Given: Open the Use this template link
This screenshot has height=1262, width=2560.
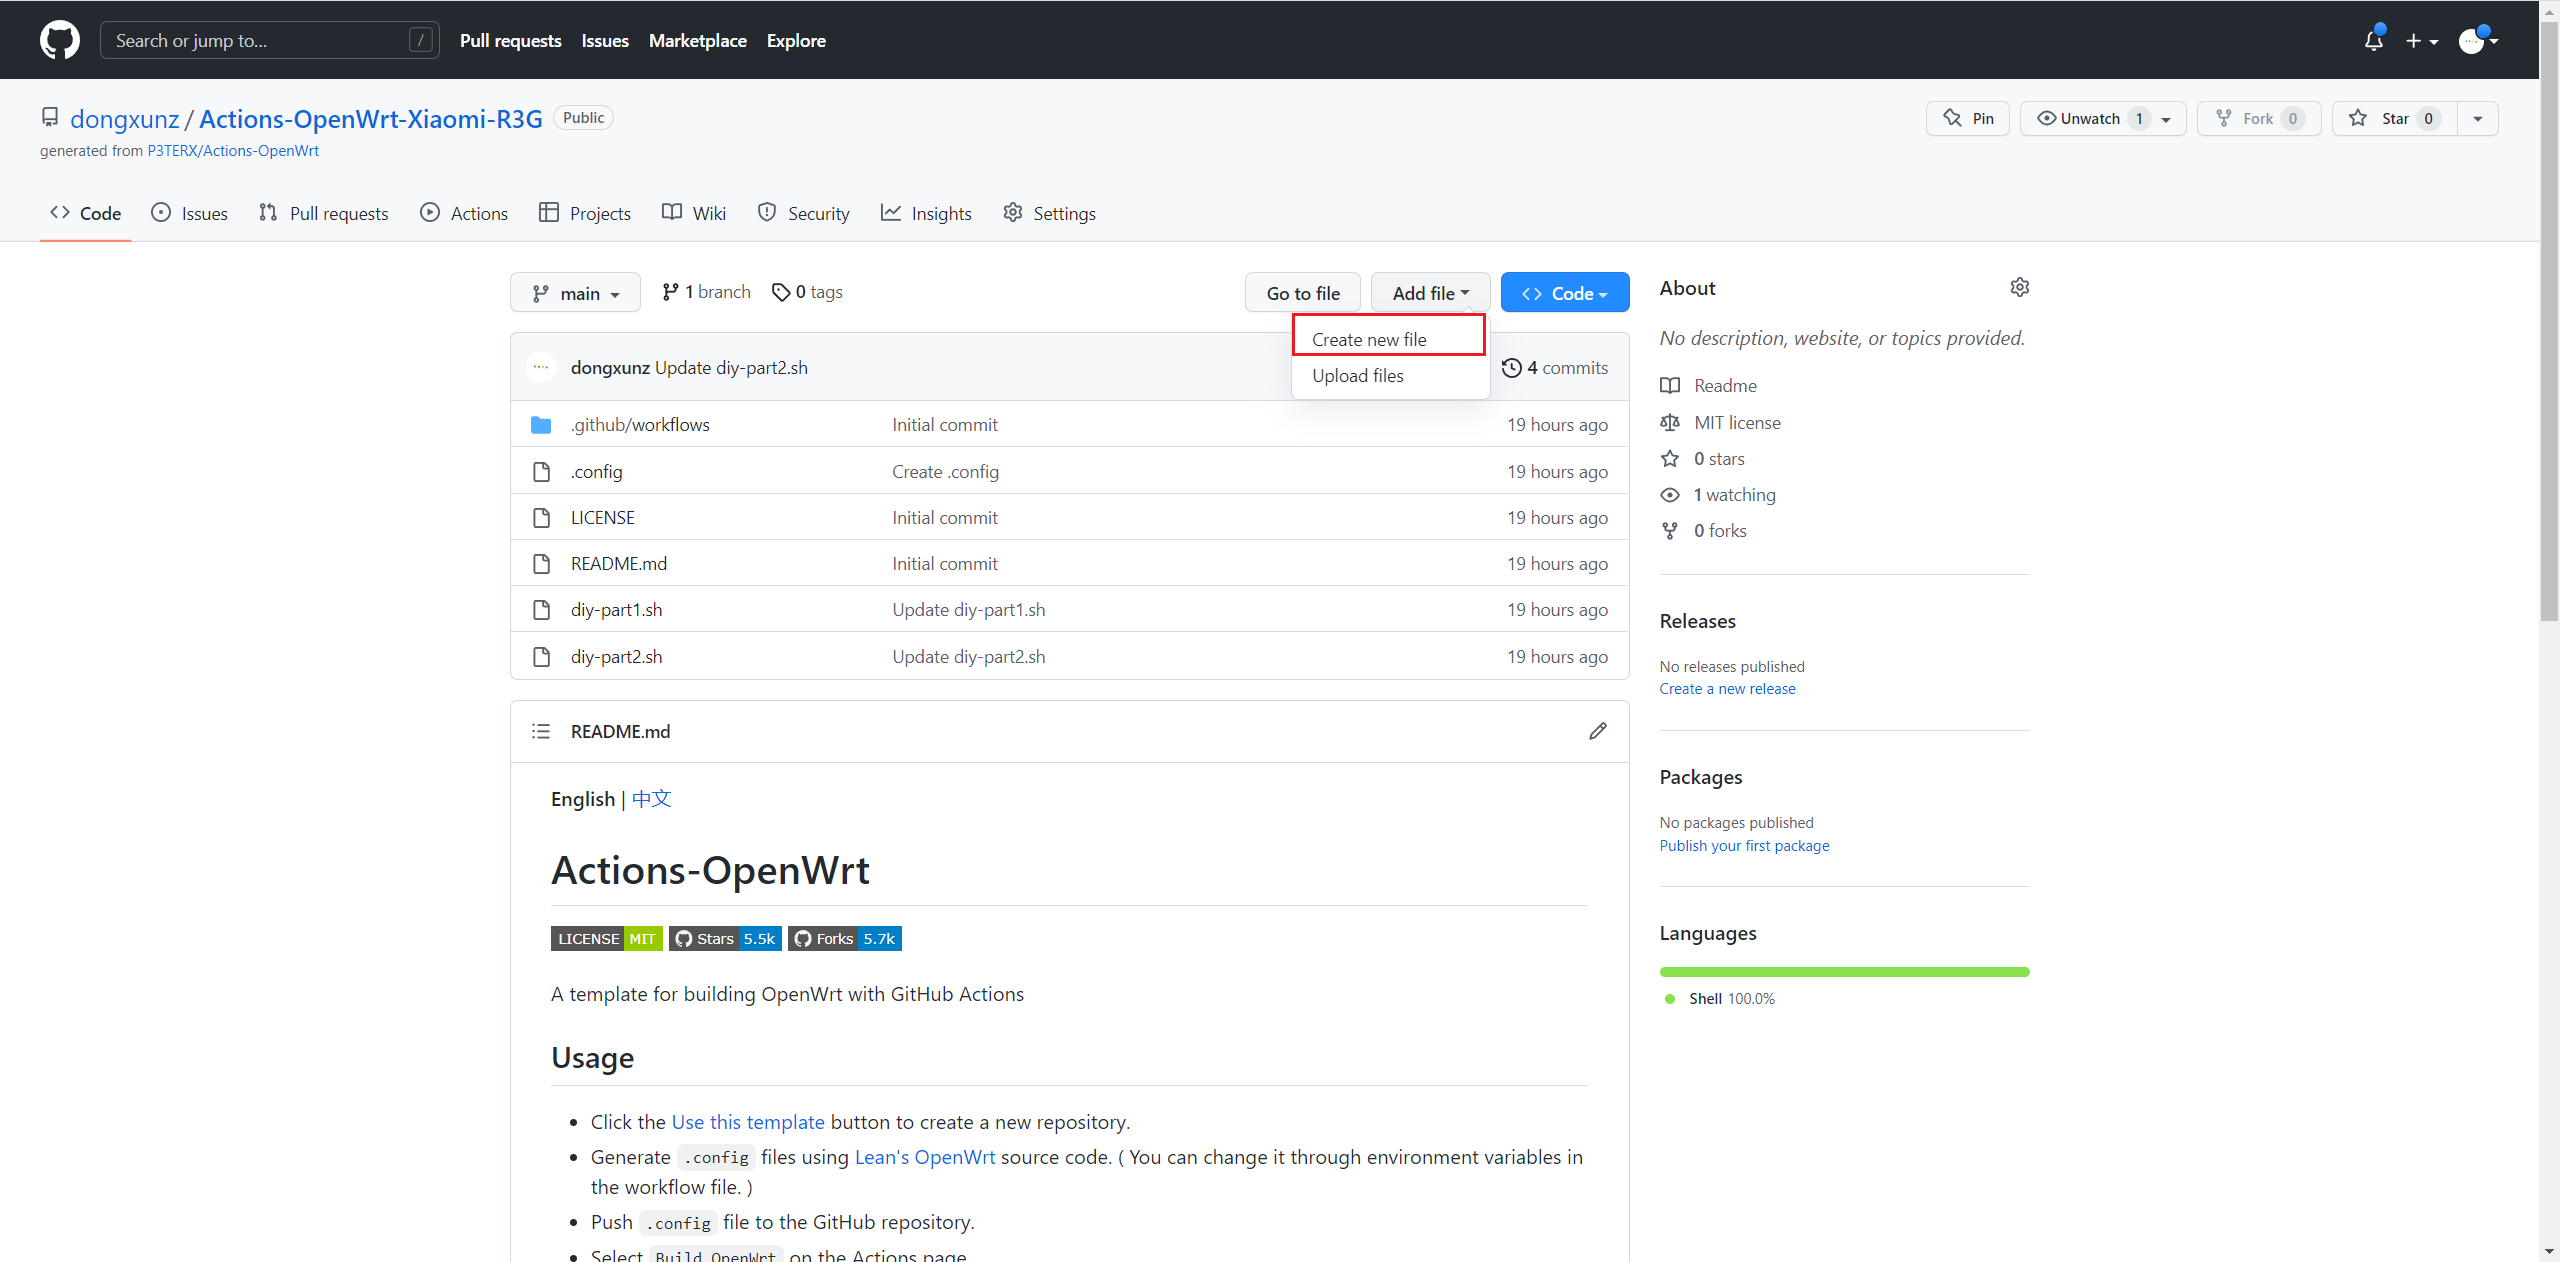Looking at the screenshot, I should click(748, 1122).
